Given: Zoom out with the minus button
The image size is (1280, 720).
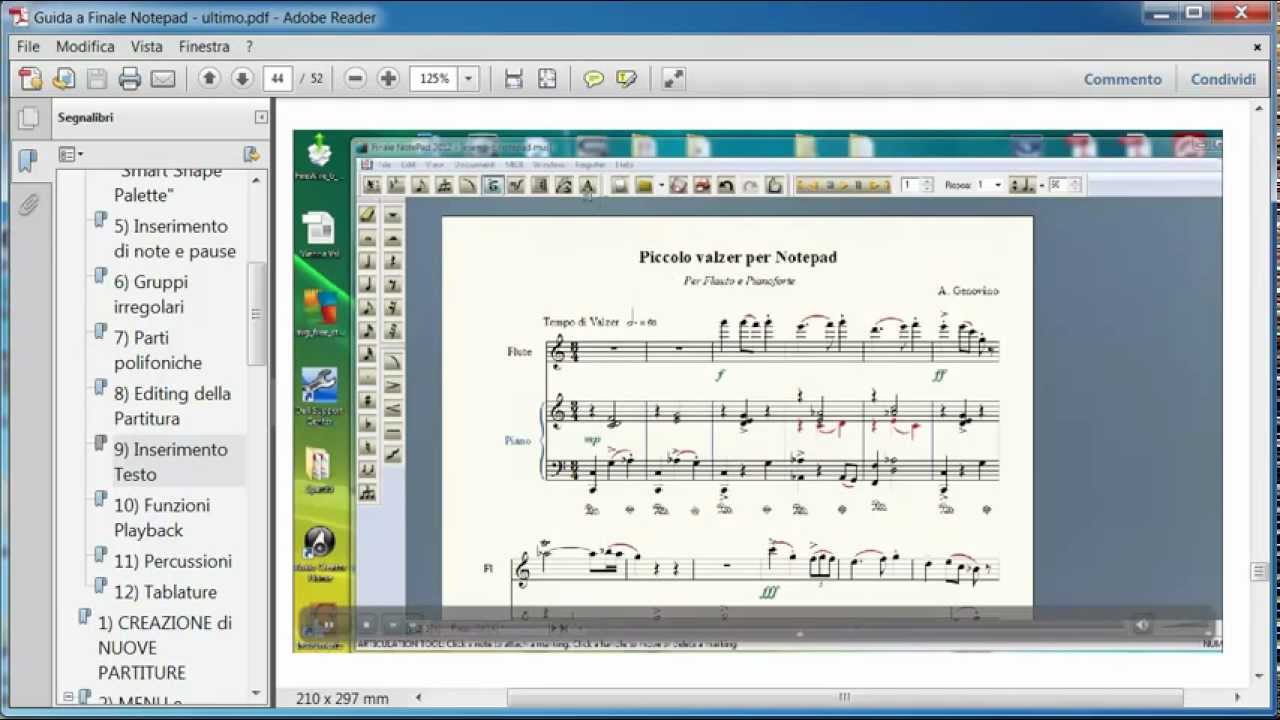Looking at the screenshot, I should click(x=355, y=78).
